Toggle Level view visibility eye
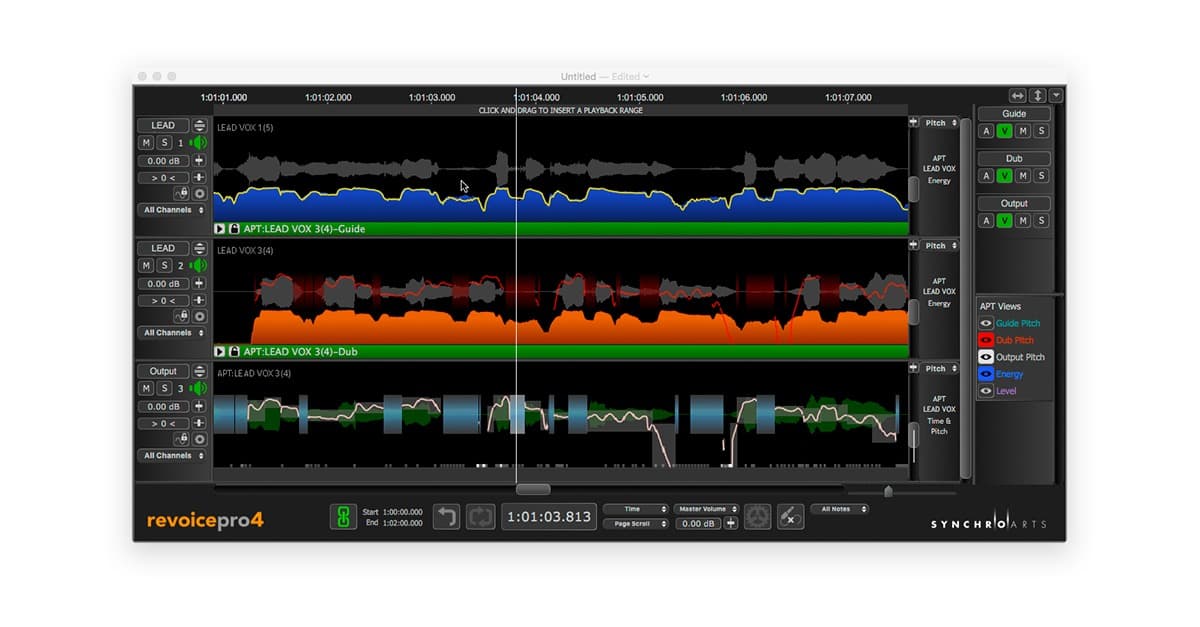This screenshot has width=1200, height=627. 986,391
